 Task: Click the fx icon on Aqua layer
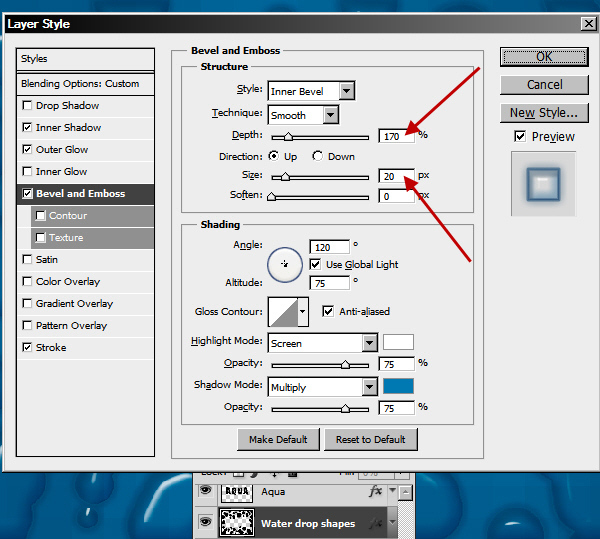coord(375,492)
